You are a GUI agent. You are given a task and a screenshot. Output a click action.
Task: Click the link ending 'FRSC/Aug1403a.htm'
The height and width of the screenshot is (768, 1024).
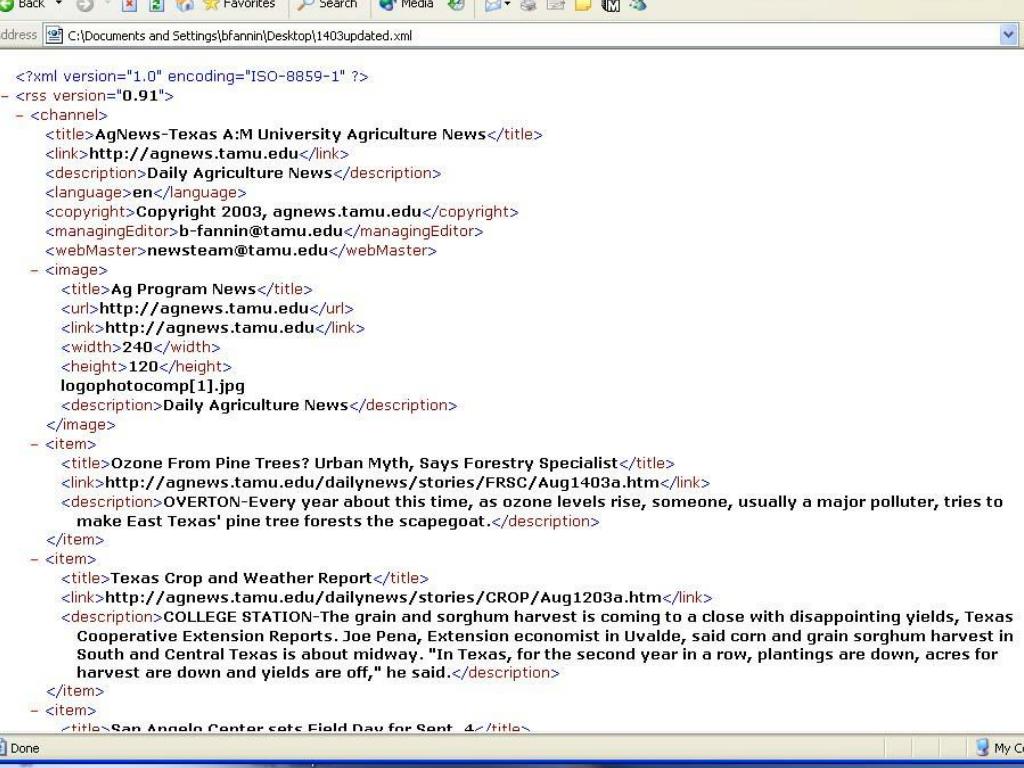(382, 483)
